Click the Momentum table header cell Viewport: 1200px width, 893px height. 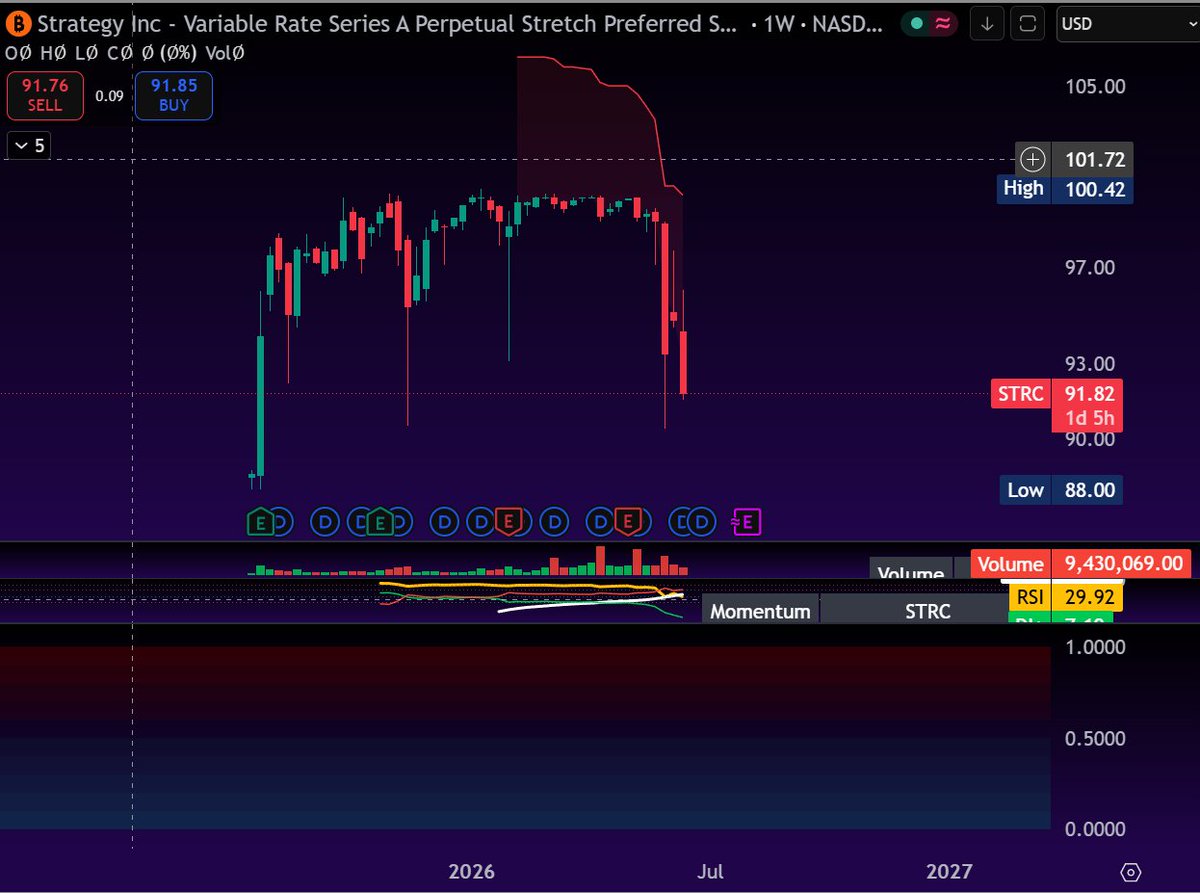pyautogui.click(x=760, y=610)
